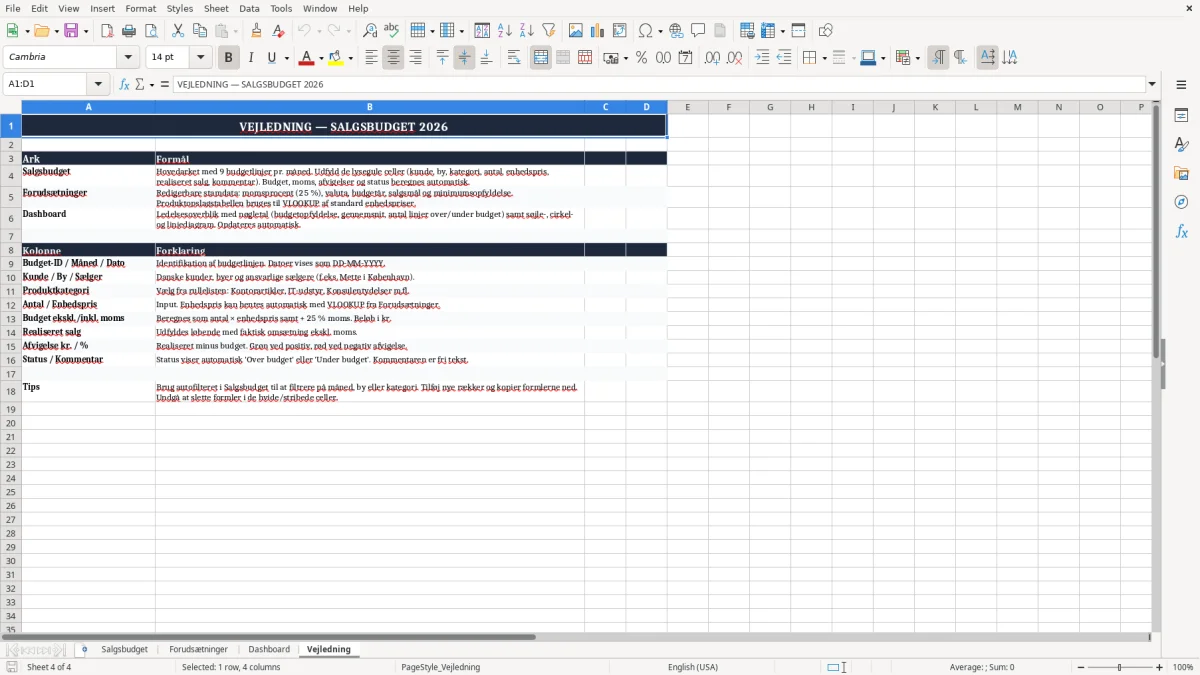Open the Sheet menu
Viewport: 1200px width, 675px height.
click(x=216, y=8)
